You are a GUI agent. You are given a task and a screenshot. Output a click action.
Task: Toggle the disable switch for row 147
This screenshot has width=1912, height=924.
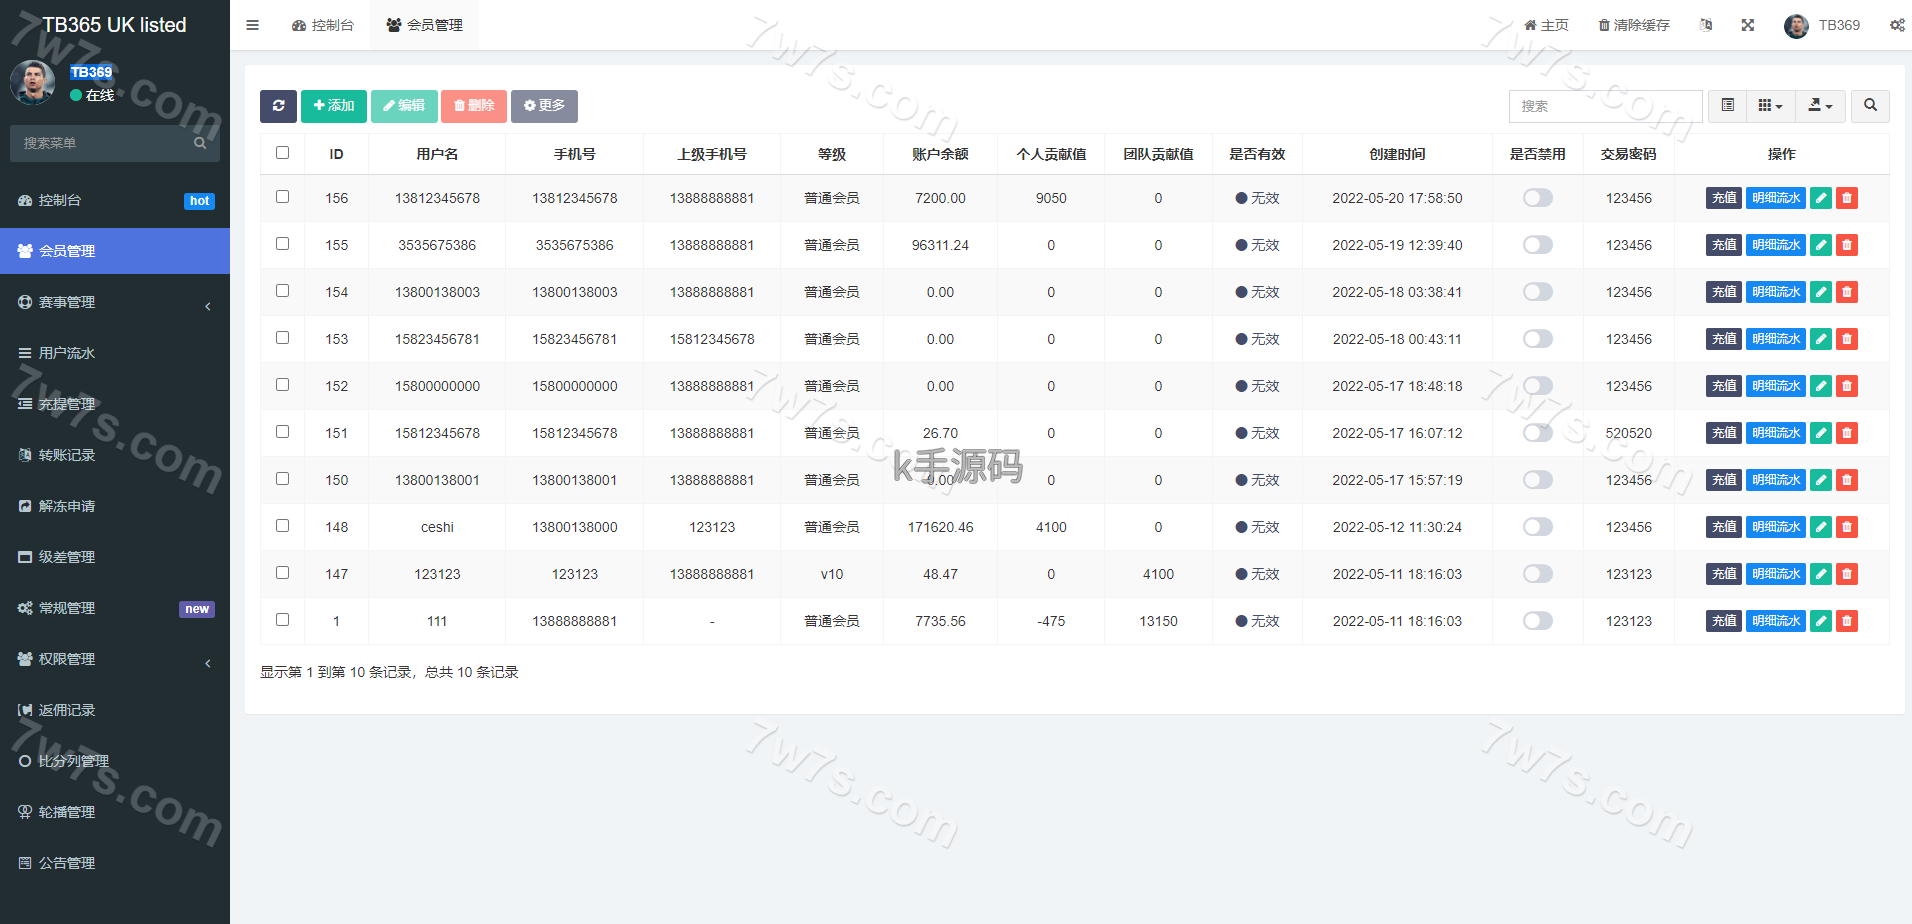coord(1537,574)
